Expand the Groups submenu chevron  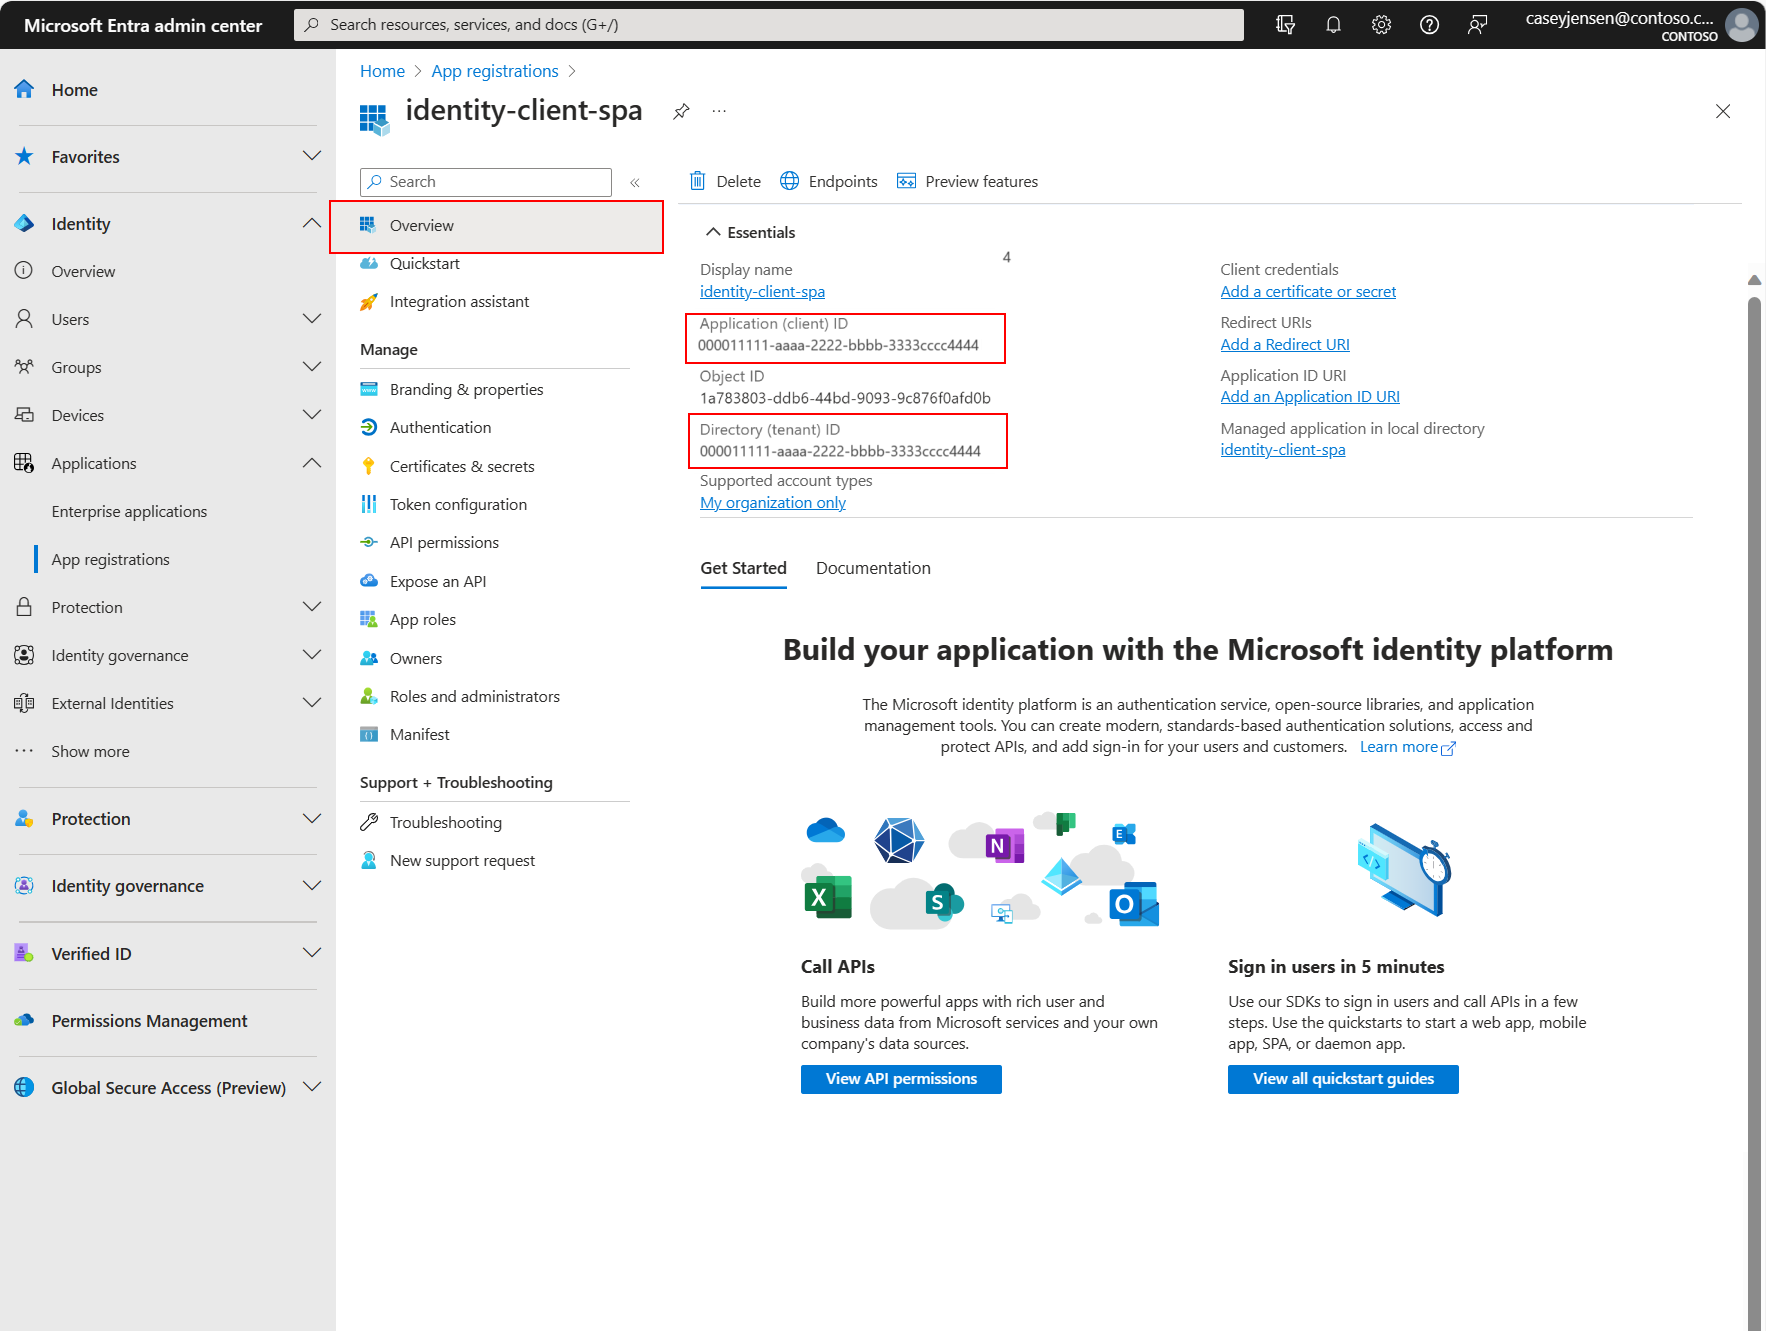(x=312, y=367)
